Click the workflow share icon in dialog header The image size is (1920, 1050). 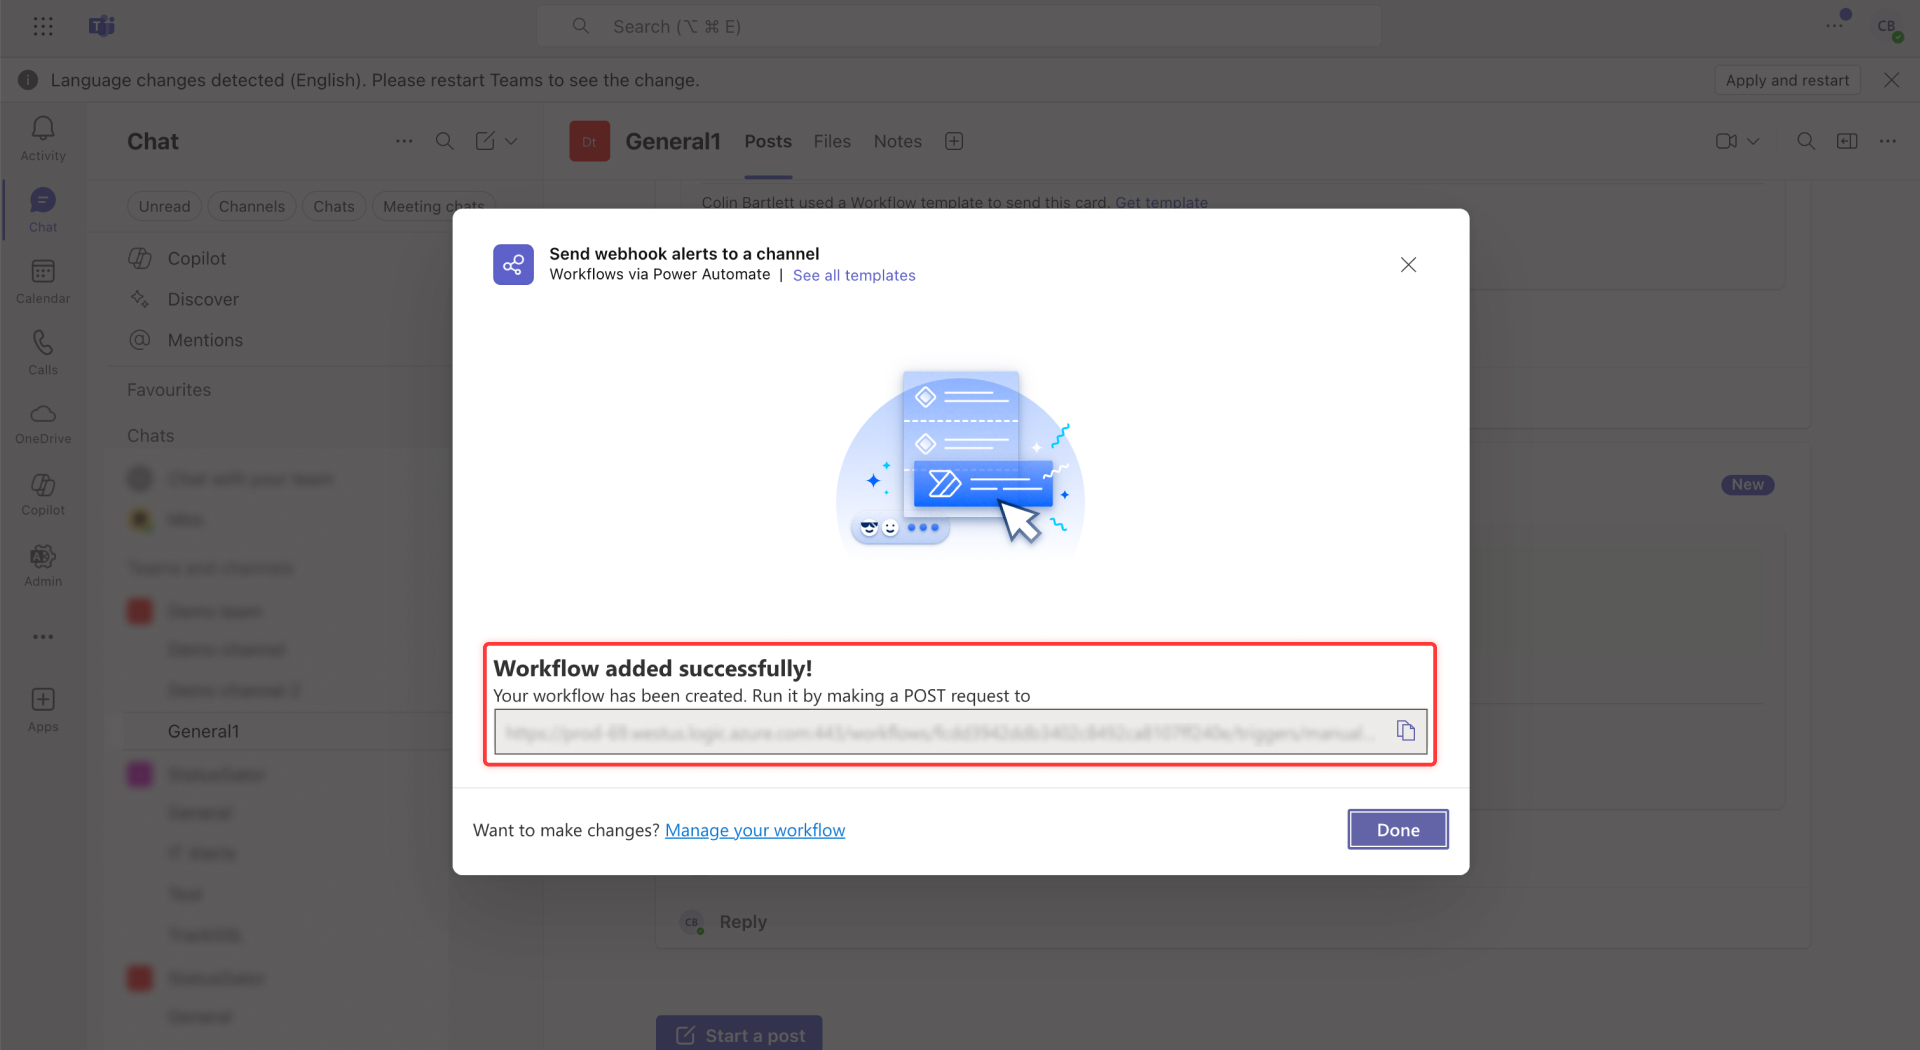(x=513, y=265)
